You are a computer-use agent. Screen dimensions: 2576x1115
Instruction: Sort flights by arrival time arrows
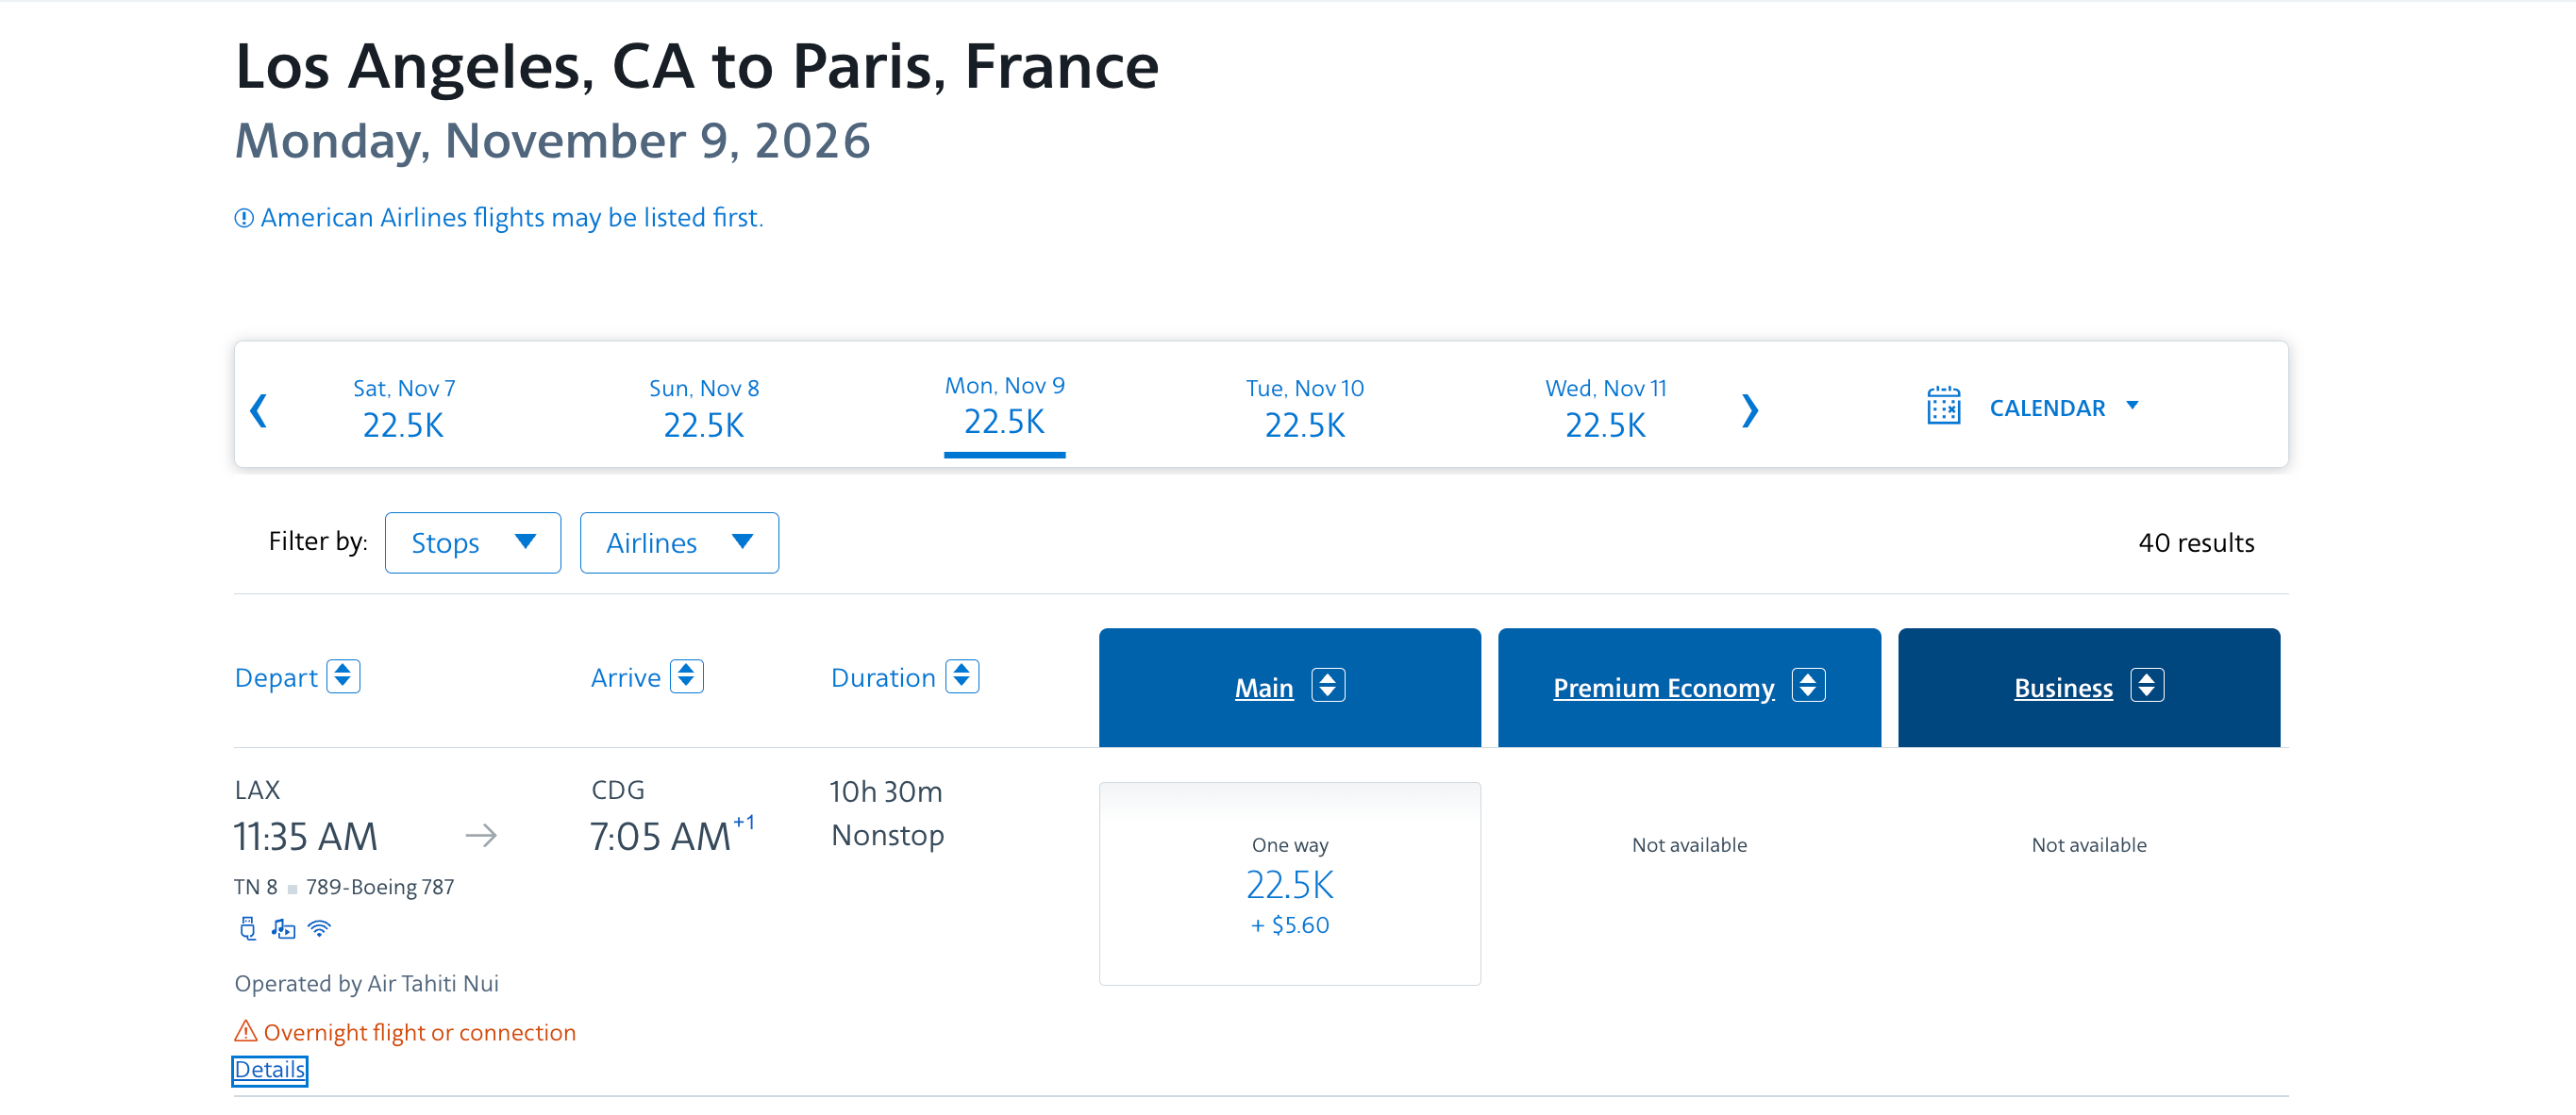[x=687, y=677]
